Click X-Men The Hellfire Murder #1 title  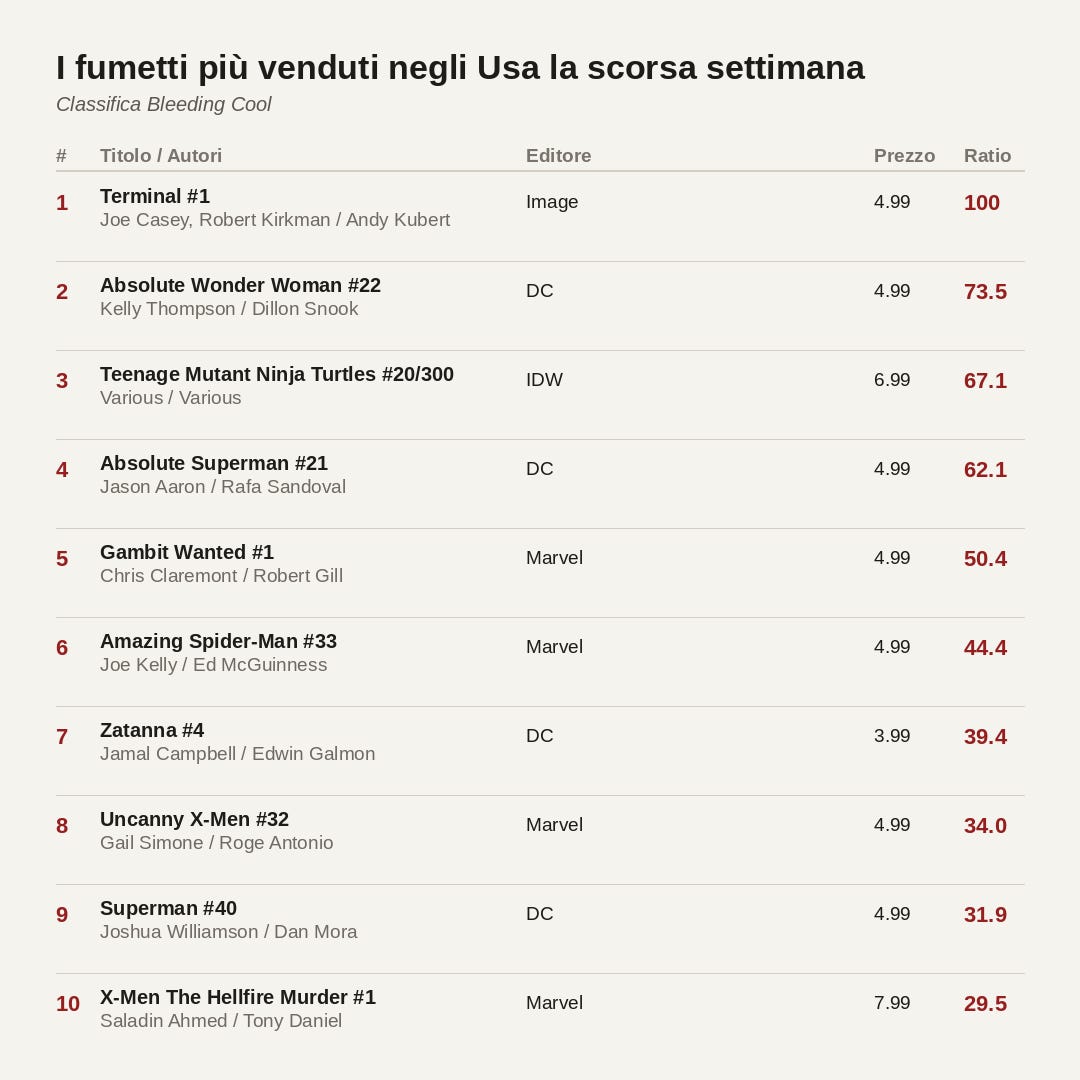[238, 997]
